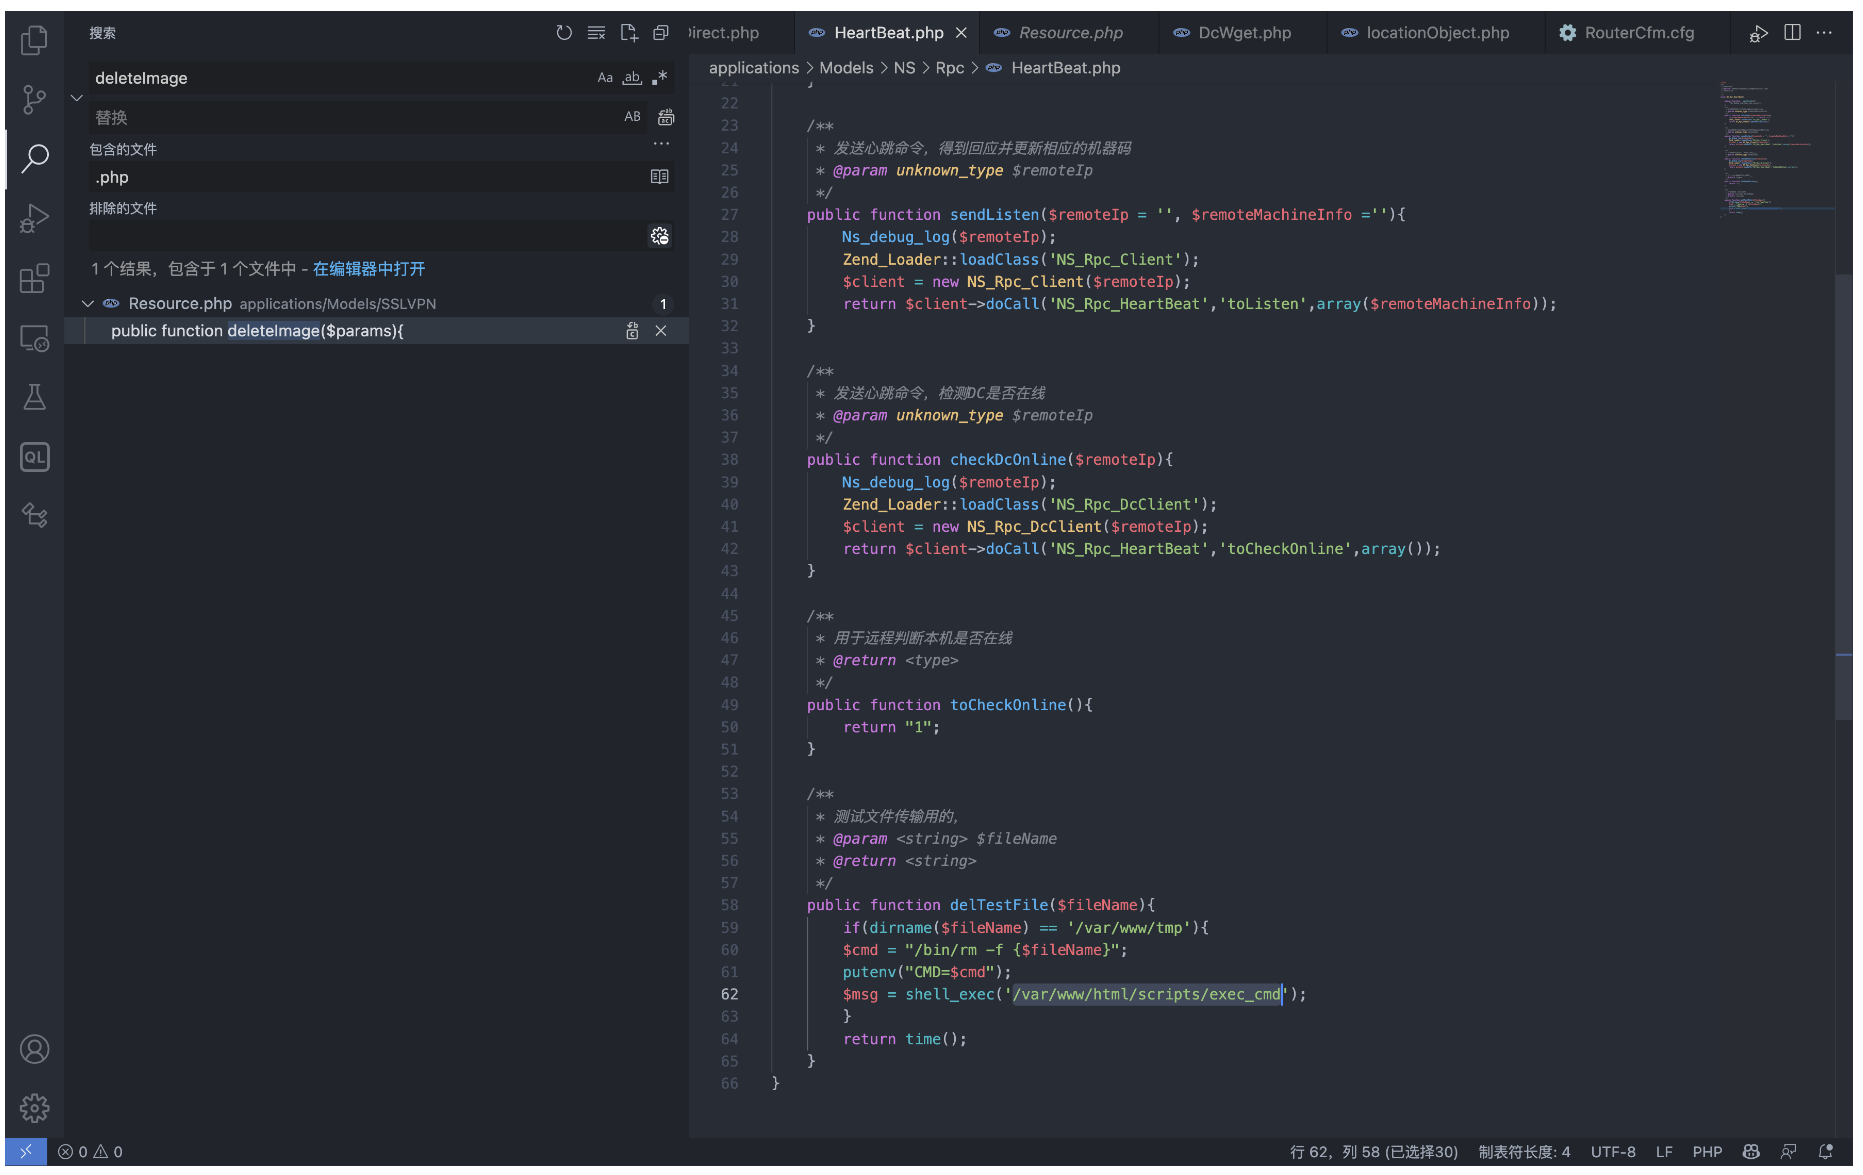The height and width of the screenshot is (1175, 1863).
Task: Open the Explorer view in activity bar
Action: 34,40
